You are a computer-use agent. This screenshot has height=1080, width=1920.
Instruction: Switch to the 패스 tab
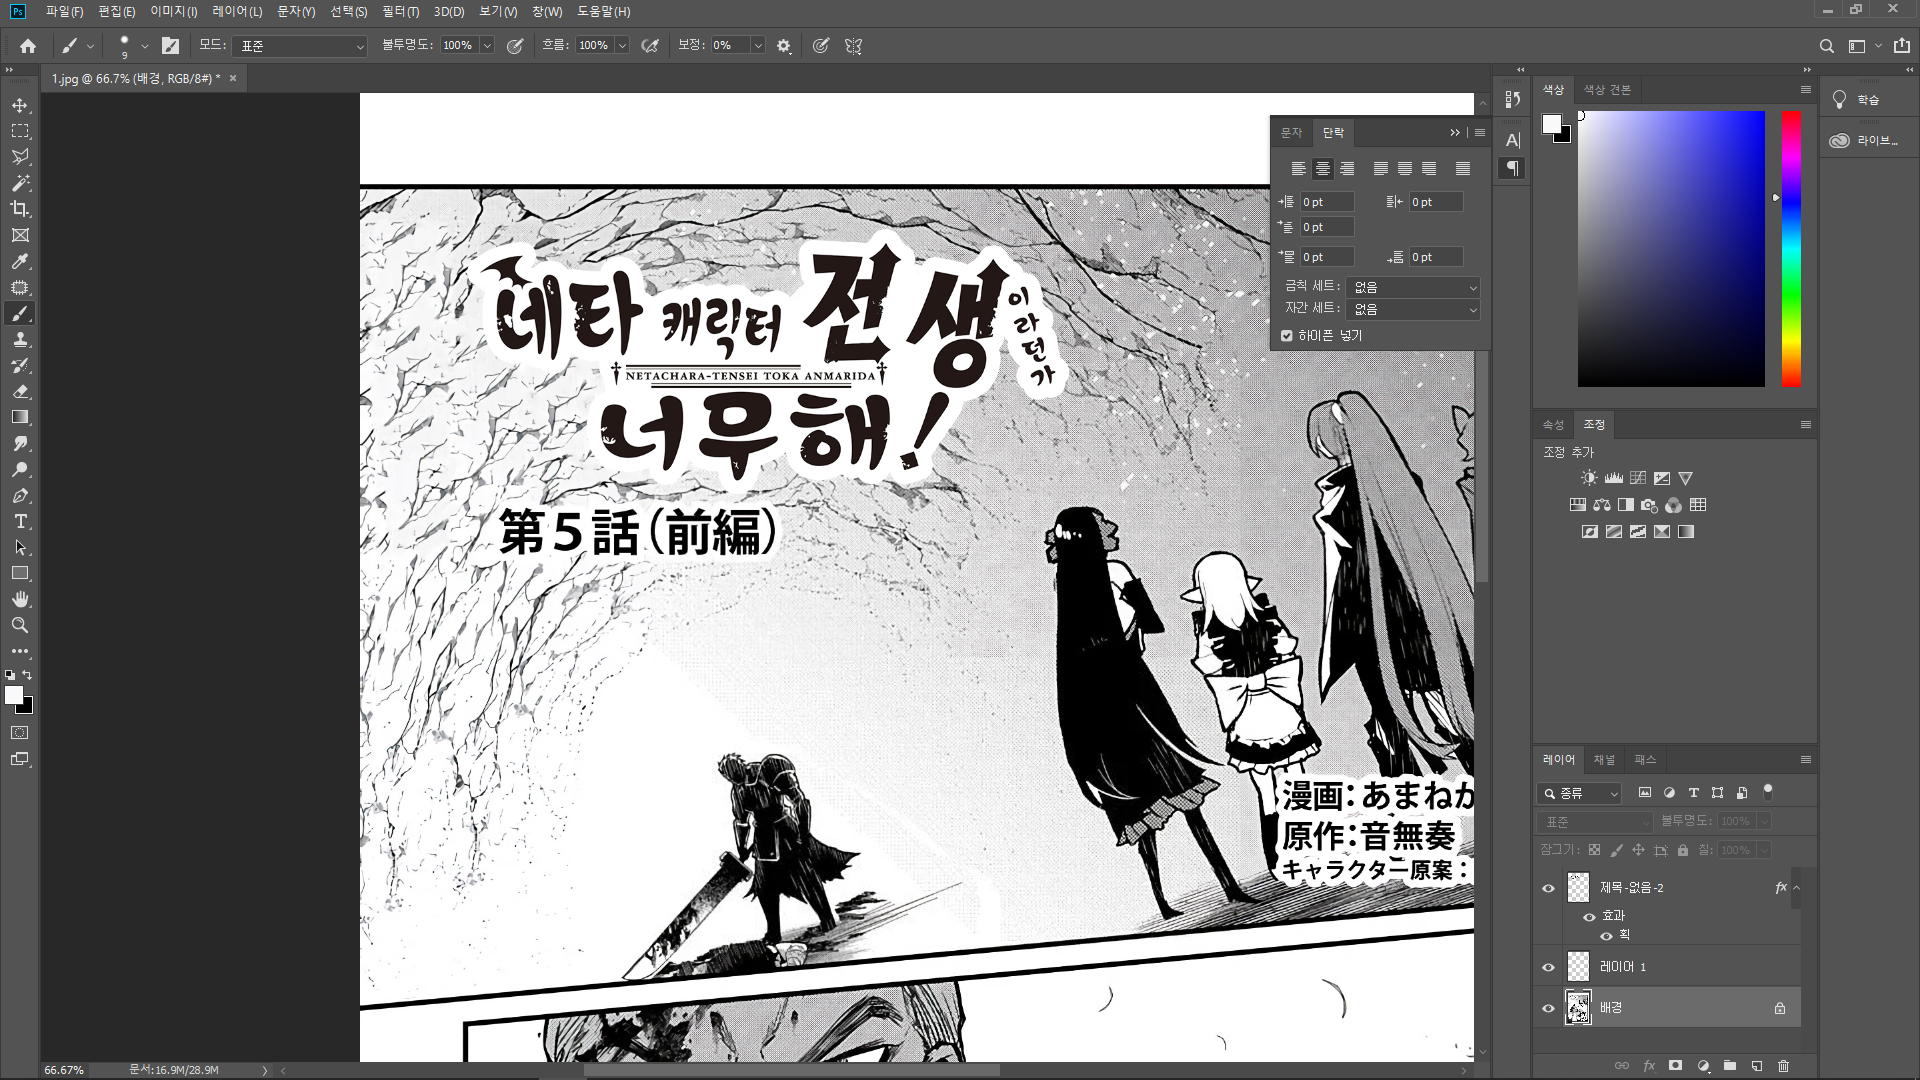pos(1645,760)
